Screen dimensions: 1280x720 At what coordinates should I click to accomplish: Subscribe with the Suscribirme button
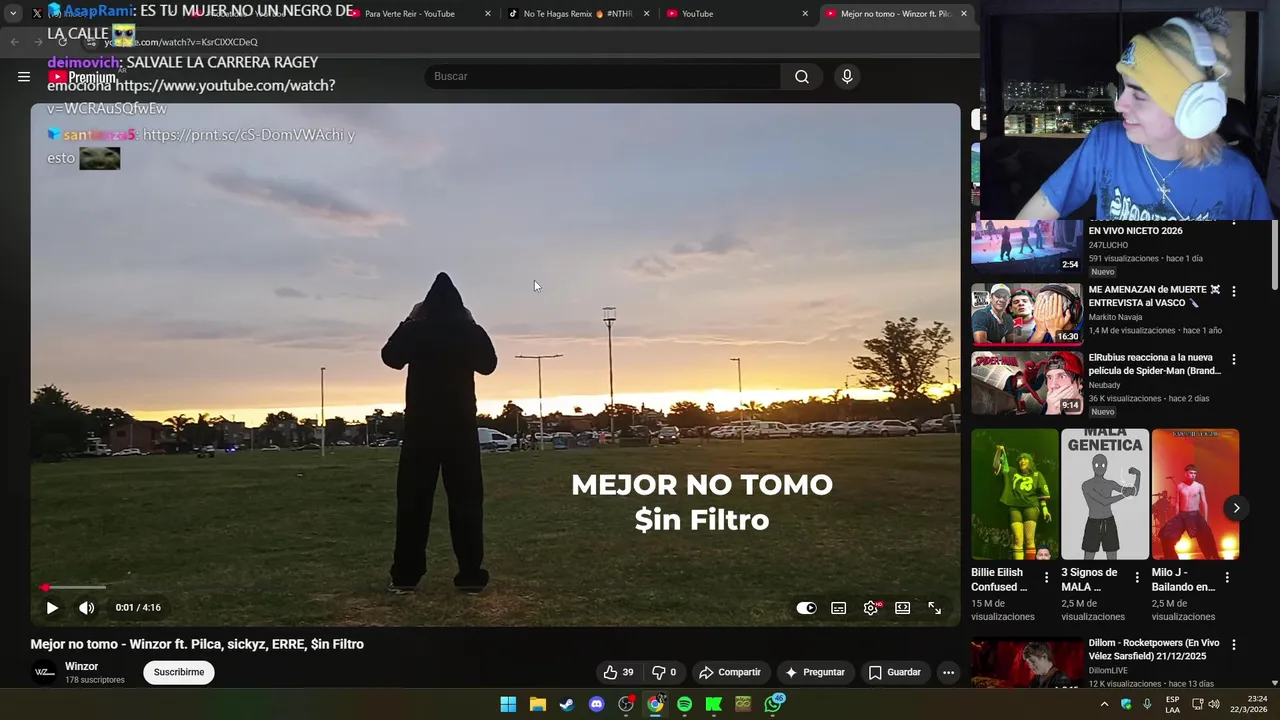[179, 672]
